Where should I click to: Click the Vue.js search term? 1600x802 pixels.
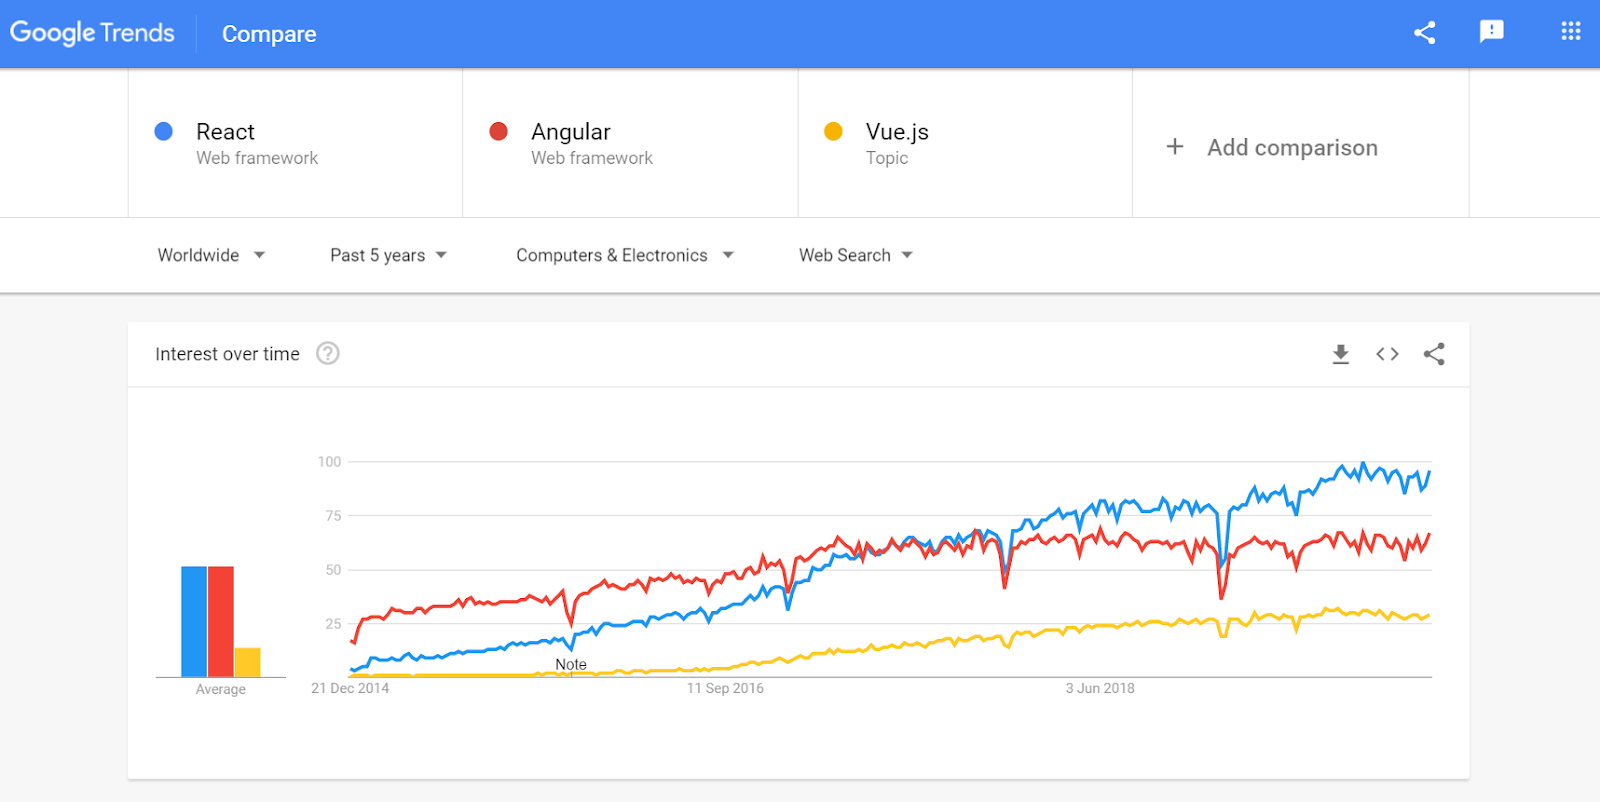[897, 132]
